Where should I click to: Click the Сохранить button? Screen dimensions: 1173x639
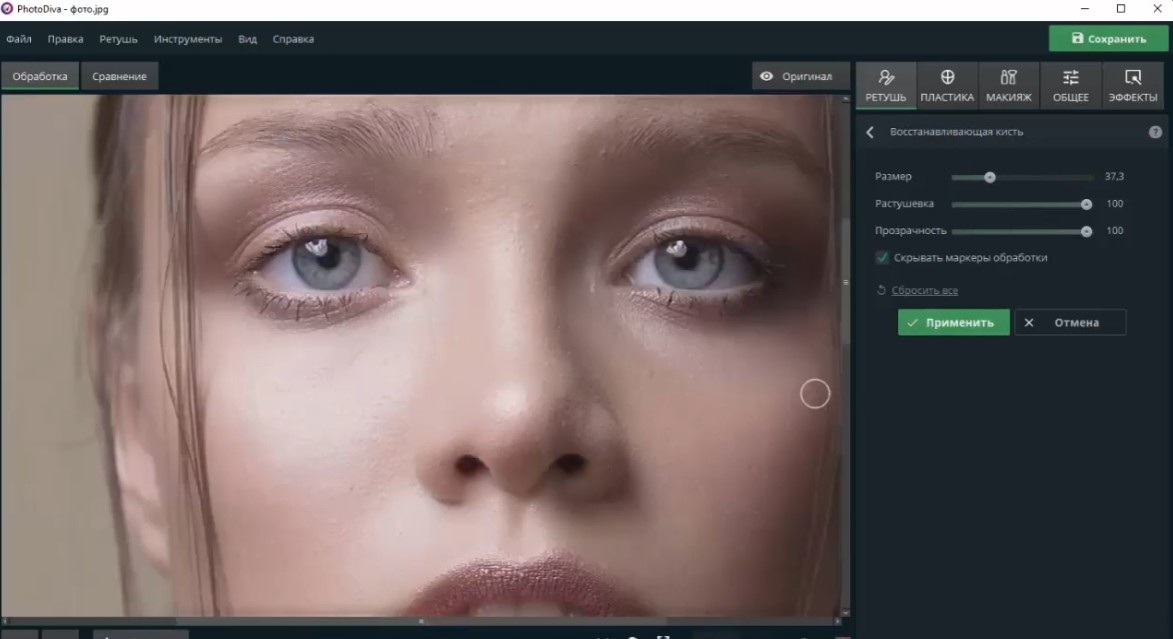tap(1108, 39)
